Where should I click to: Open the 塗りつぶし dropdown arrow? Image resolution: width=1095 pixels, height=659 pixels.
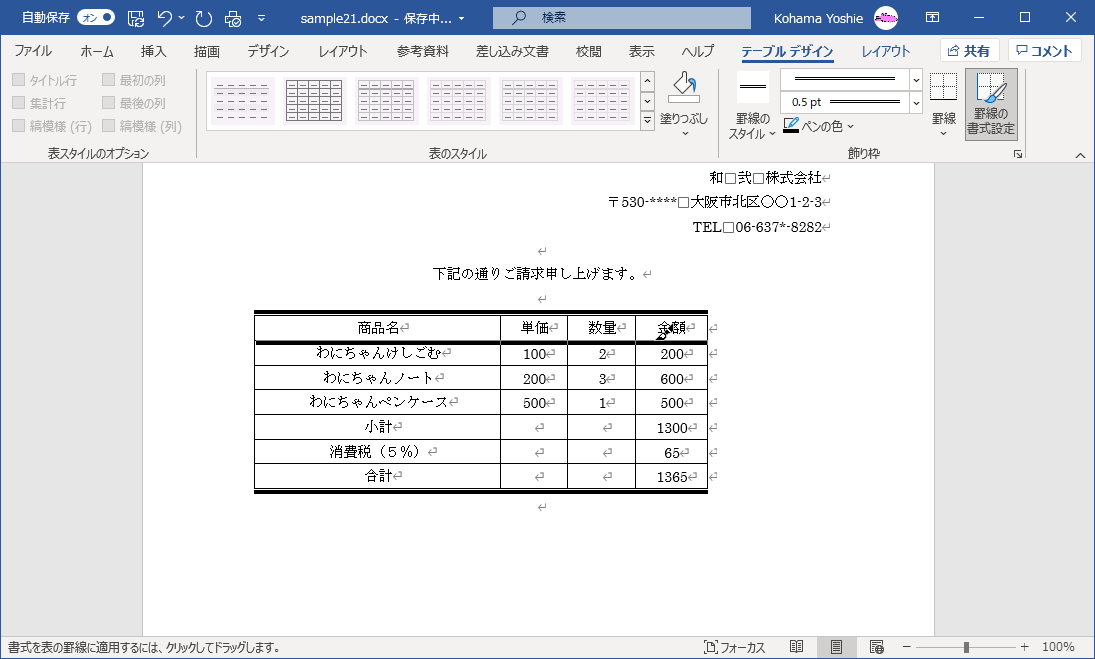click(684, 133)
